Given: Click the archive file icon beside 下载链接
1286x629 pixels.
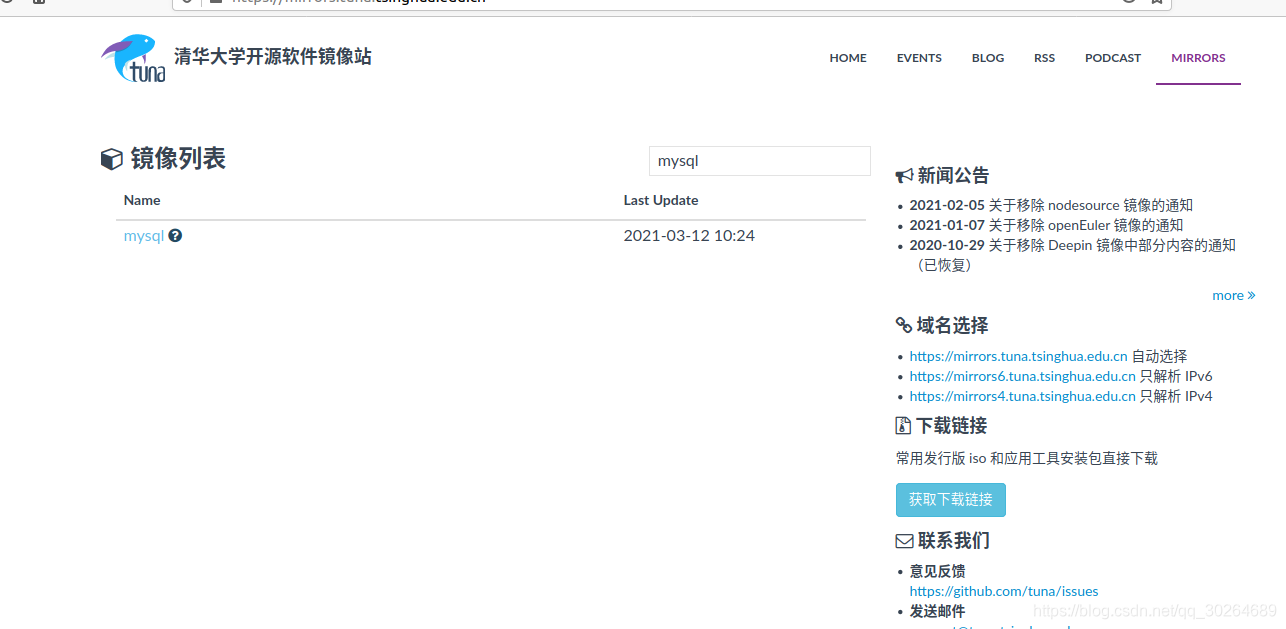Looking at the screenshot, I should click(x=903, y=426).
